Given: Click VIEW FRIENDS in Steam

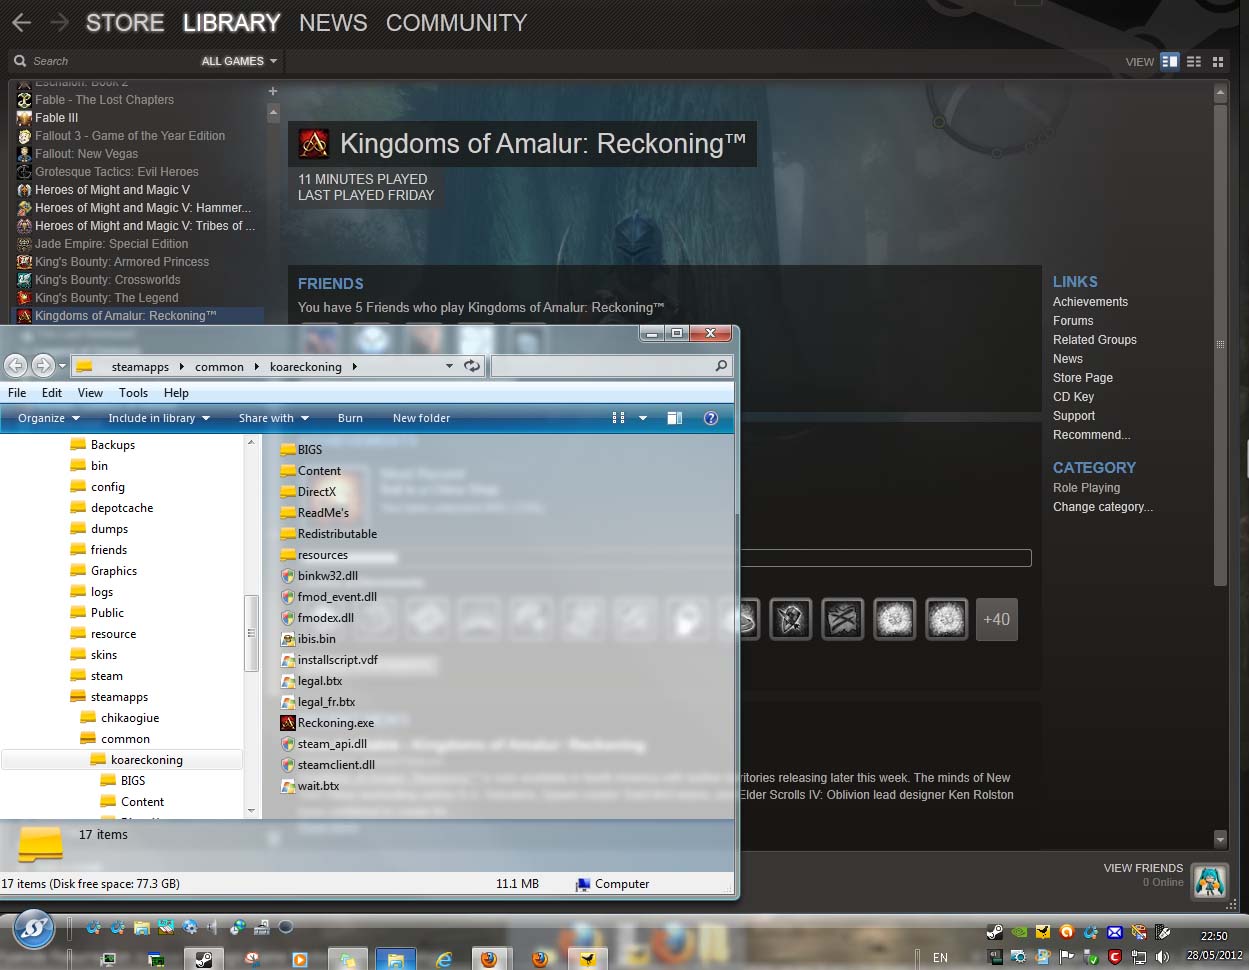Looking at the screenshot, I should click(x=1143, y=868).
